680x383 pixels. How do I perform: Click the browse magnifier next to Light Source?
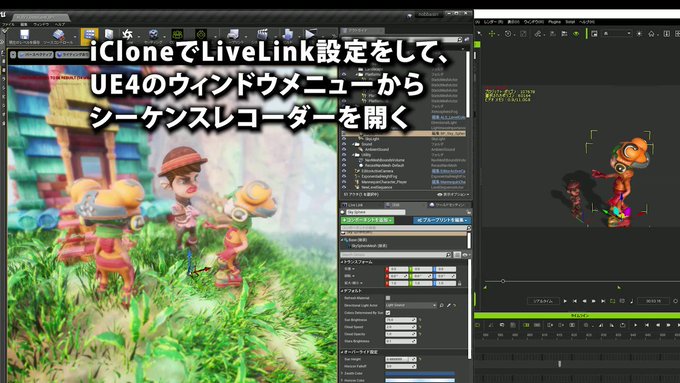click(x=441, y=305)
